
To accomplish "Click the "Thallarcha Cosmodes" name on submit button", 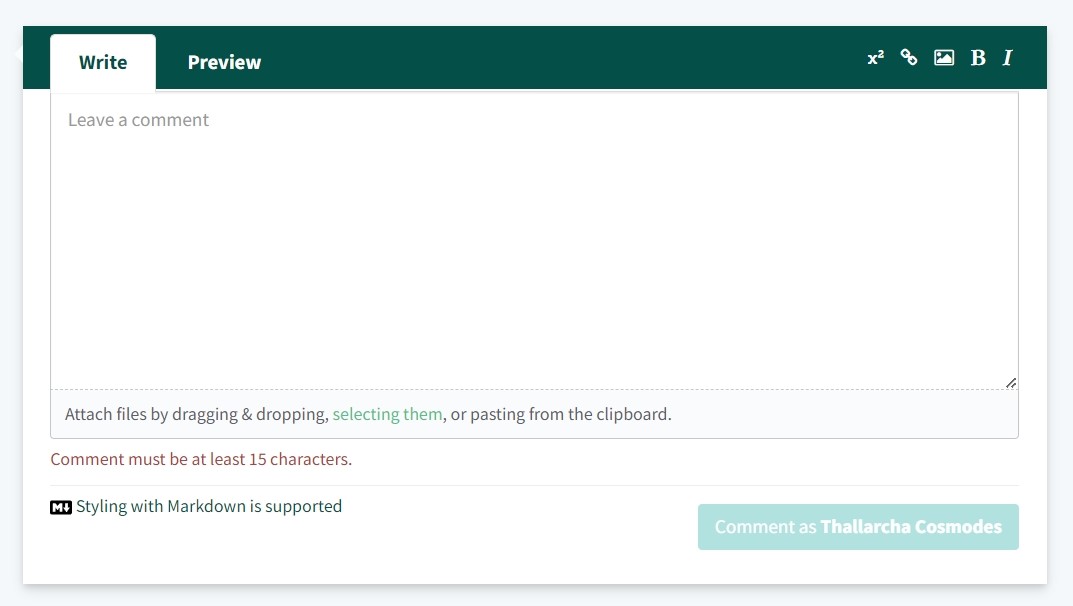I will (x=911, y=527).
